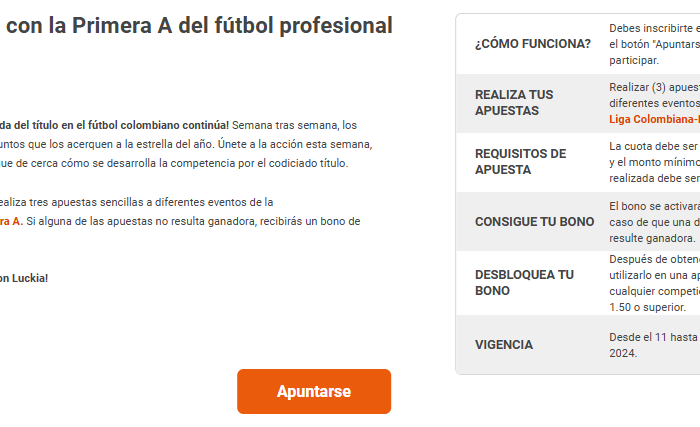Click the 'Desde el 11 hasta' validity text

(x=654, y=345)
